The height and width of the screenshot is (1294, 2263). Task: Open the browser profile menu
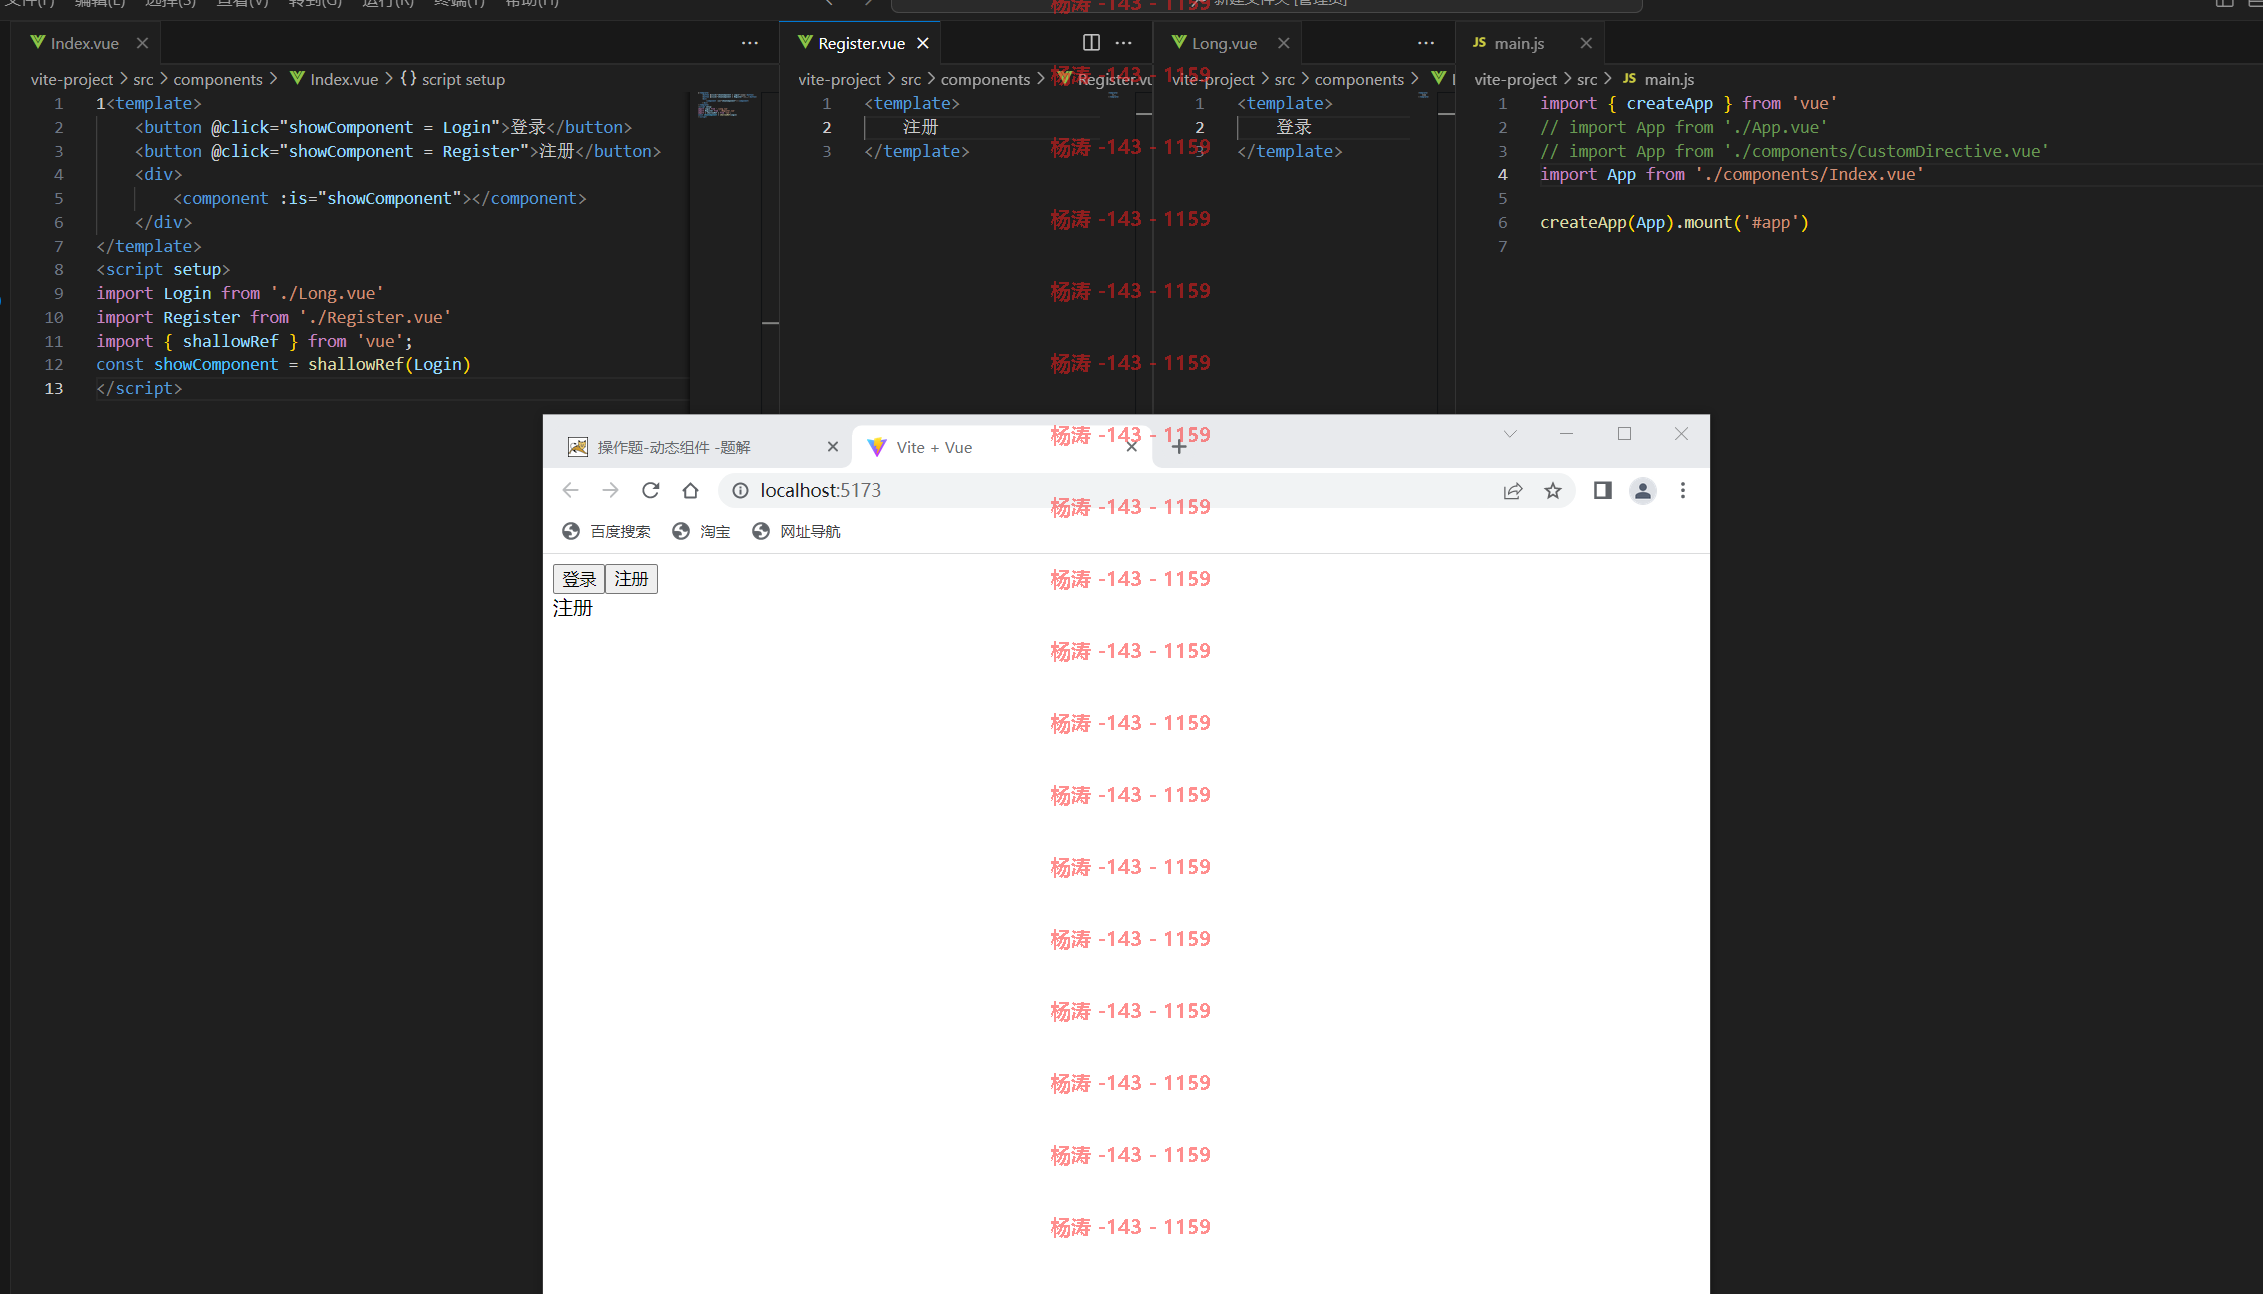1643,490
